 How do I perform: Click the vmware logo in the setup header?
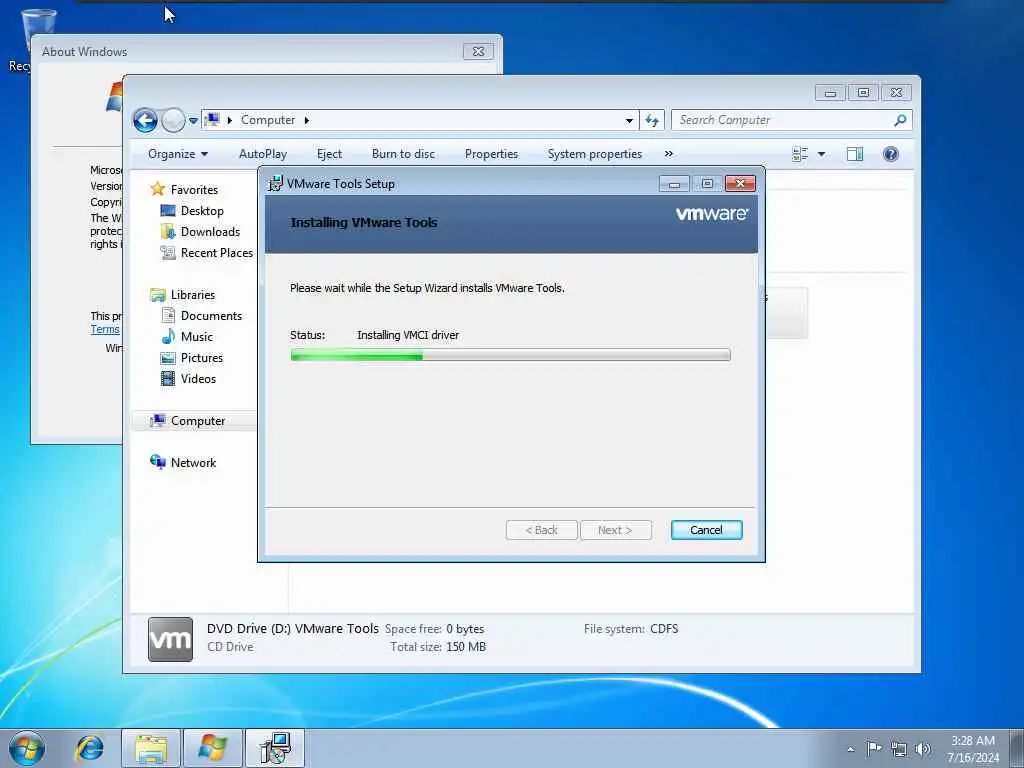click(x=712, y=214)
